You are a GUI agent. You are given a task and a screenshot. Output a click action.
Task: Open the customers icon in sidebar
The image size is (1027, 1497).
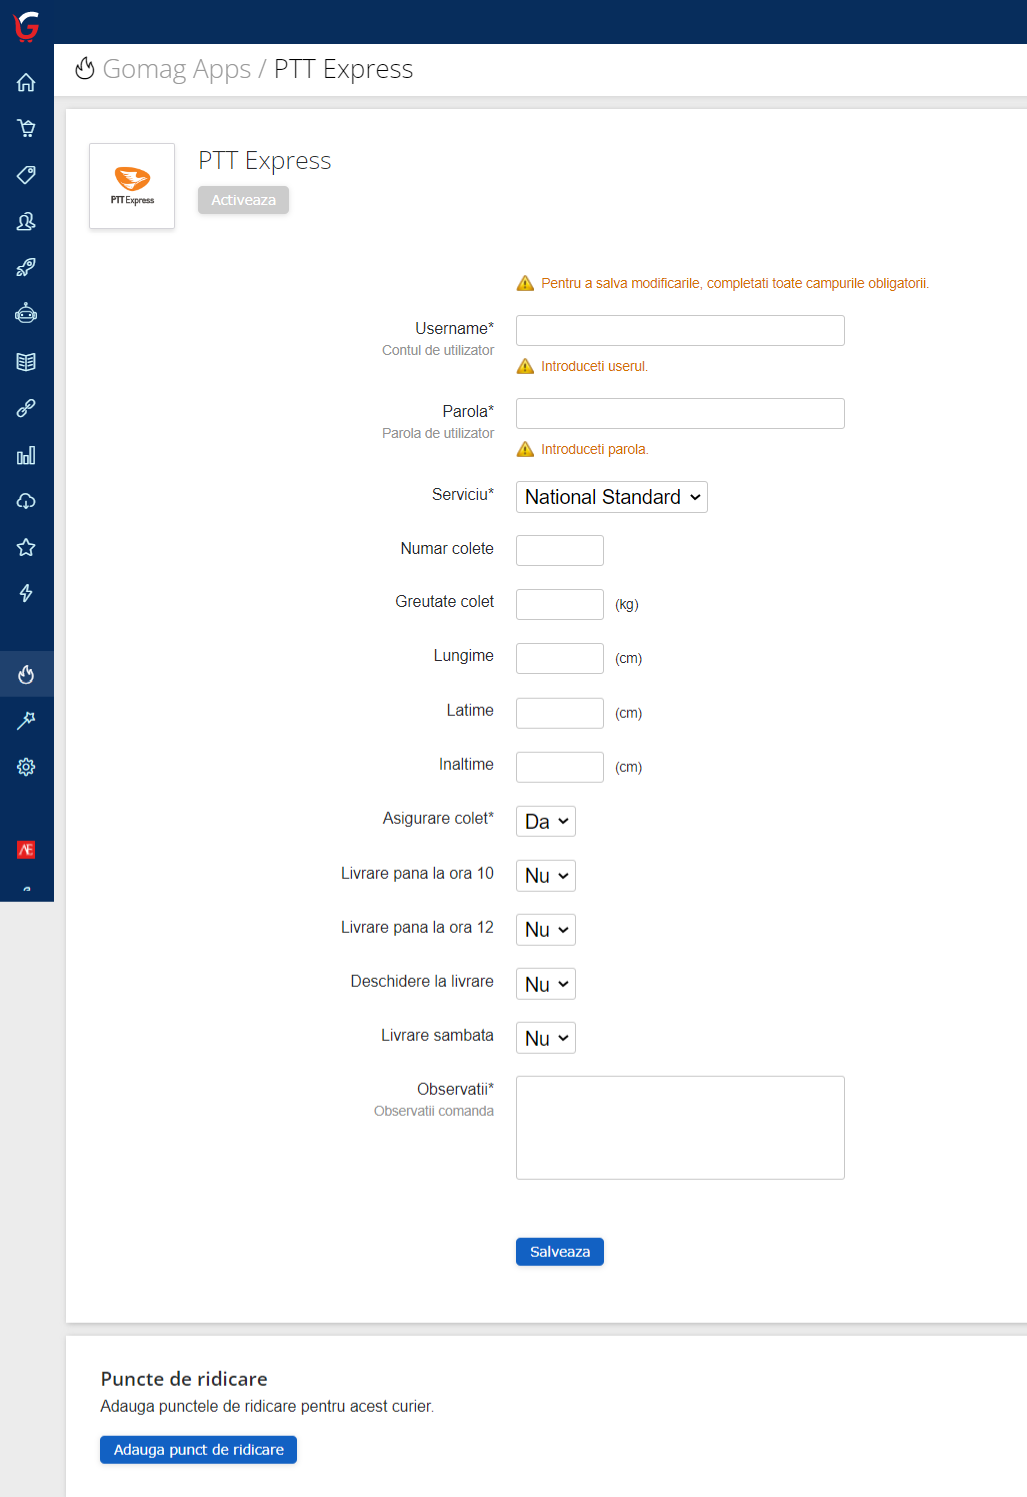click(x=26, y=221)
